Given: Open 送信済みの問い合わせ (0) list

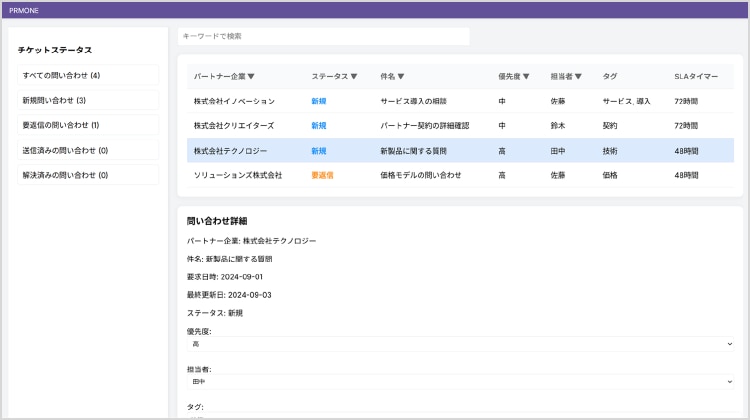Looking at the screenshot, I should 88,150.
